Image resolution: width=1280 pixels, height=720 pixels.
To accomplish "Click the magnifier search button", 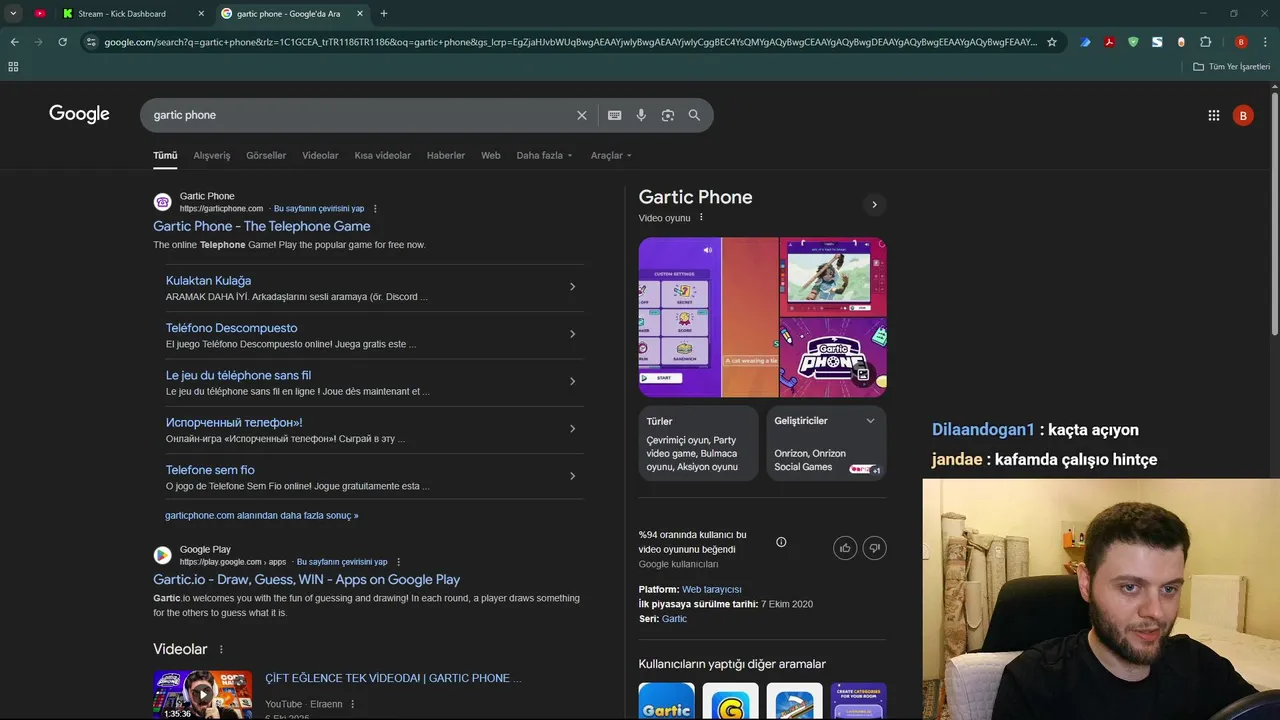I will pyautogui.click(x=694, y=115).
